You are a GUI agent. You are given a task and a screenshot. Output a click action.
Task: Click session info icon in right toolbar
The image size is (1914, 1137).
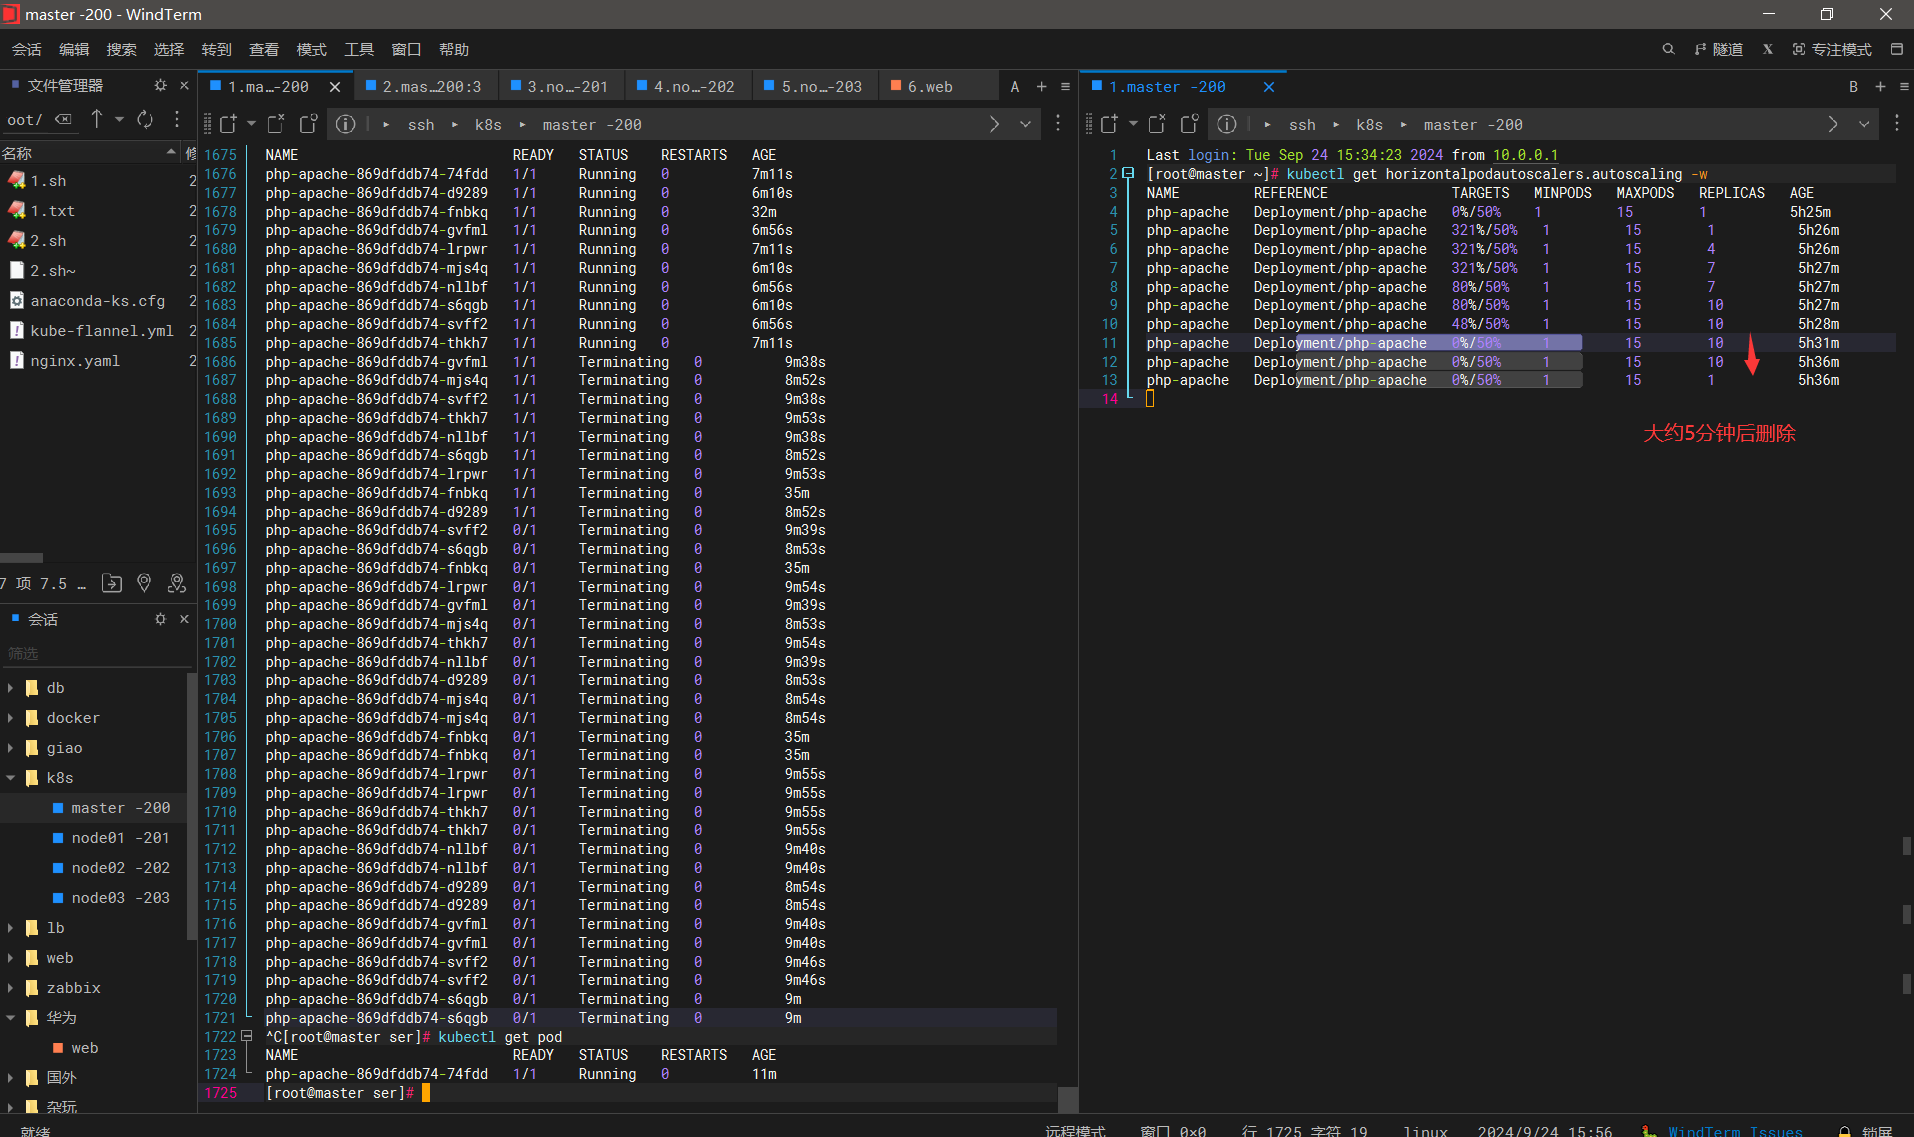[1227, 124]
